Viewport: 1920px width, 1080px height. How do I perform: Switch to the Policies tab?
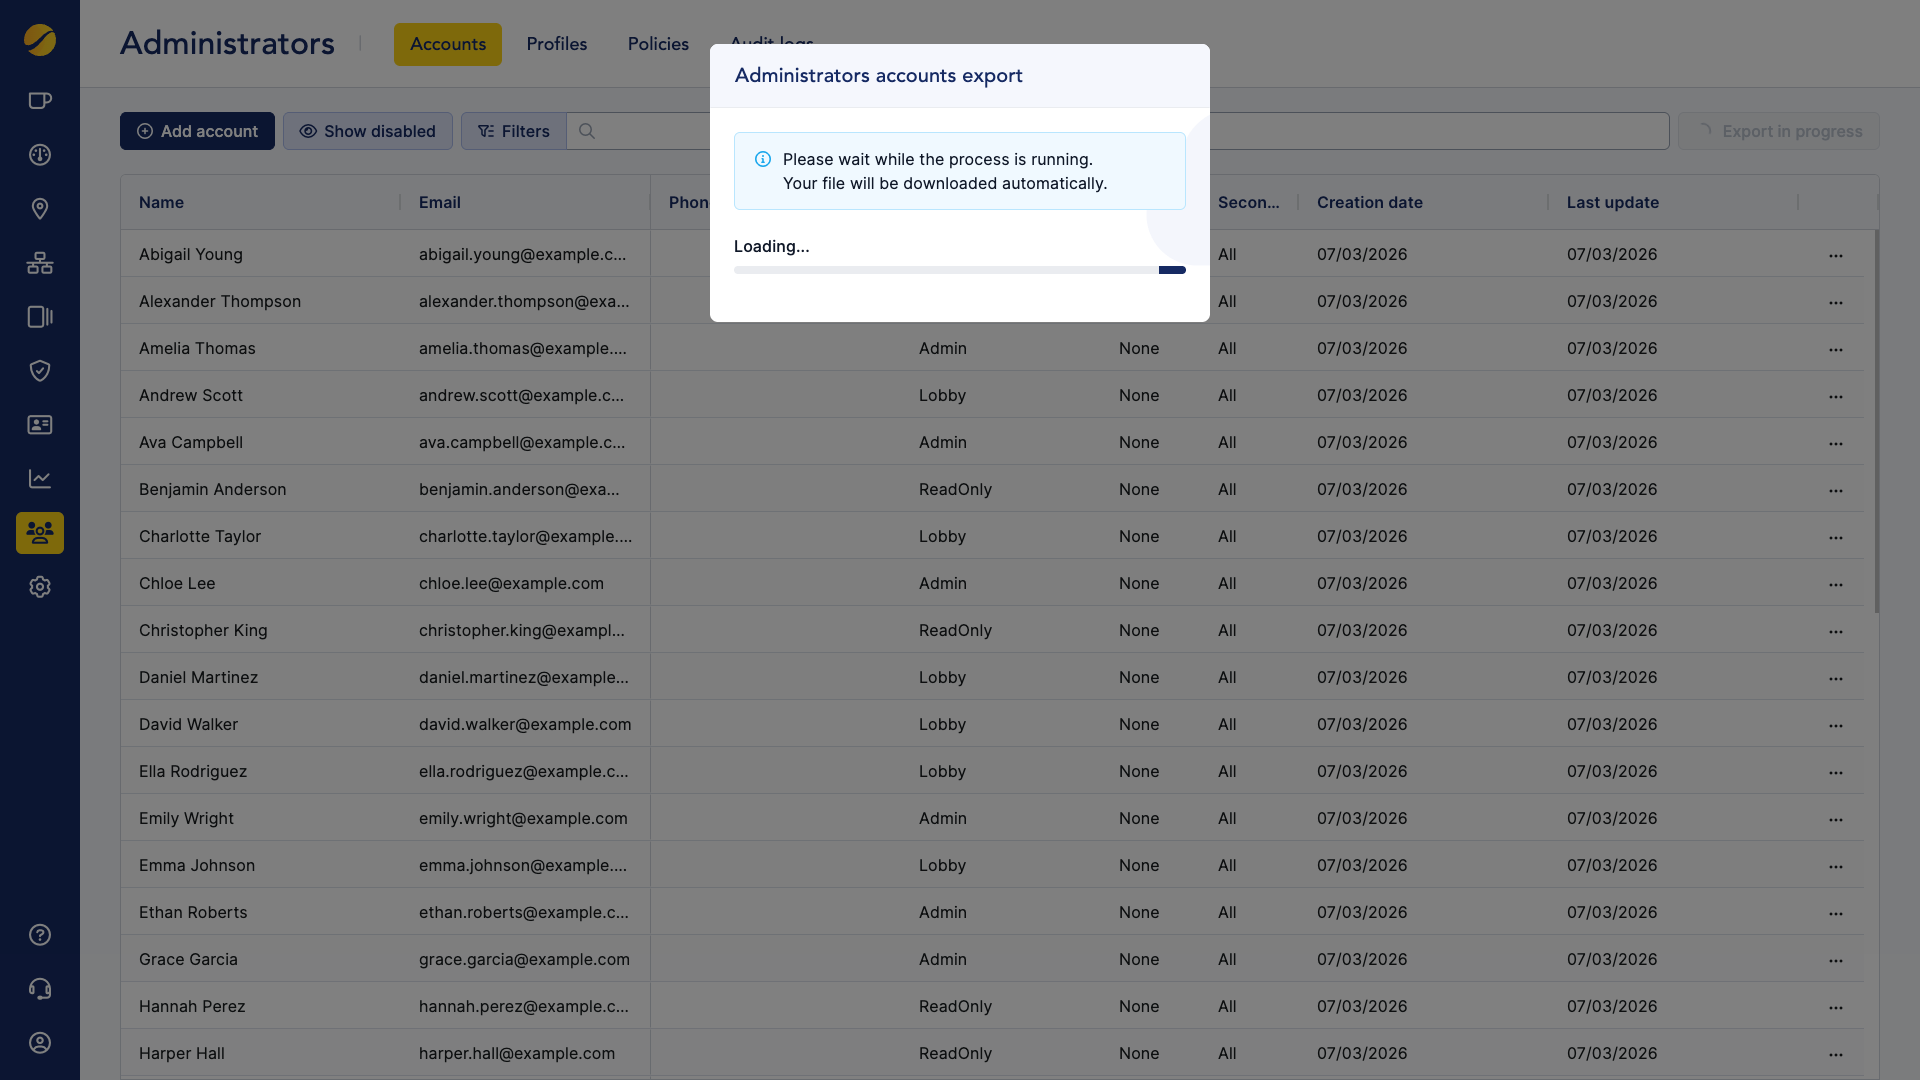[x=658, y=44]
